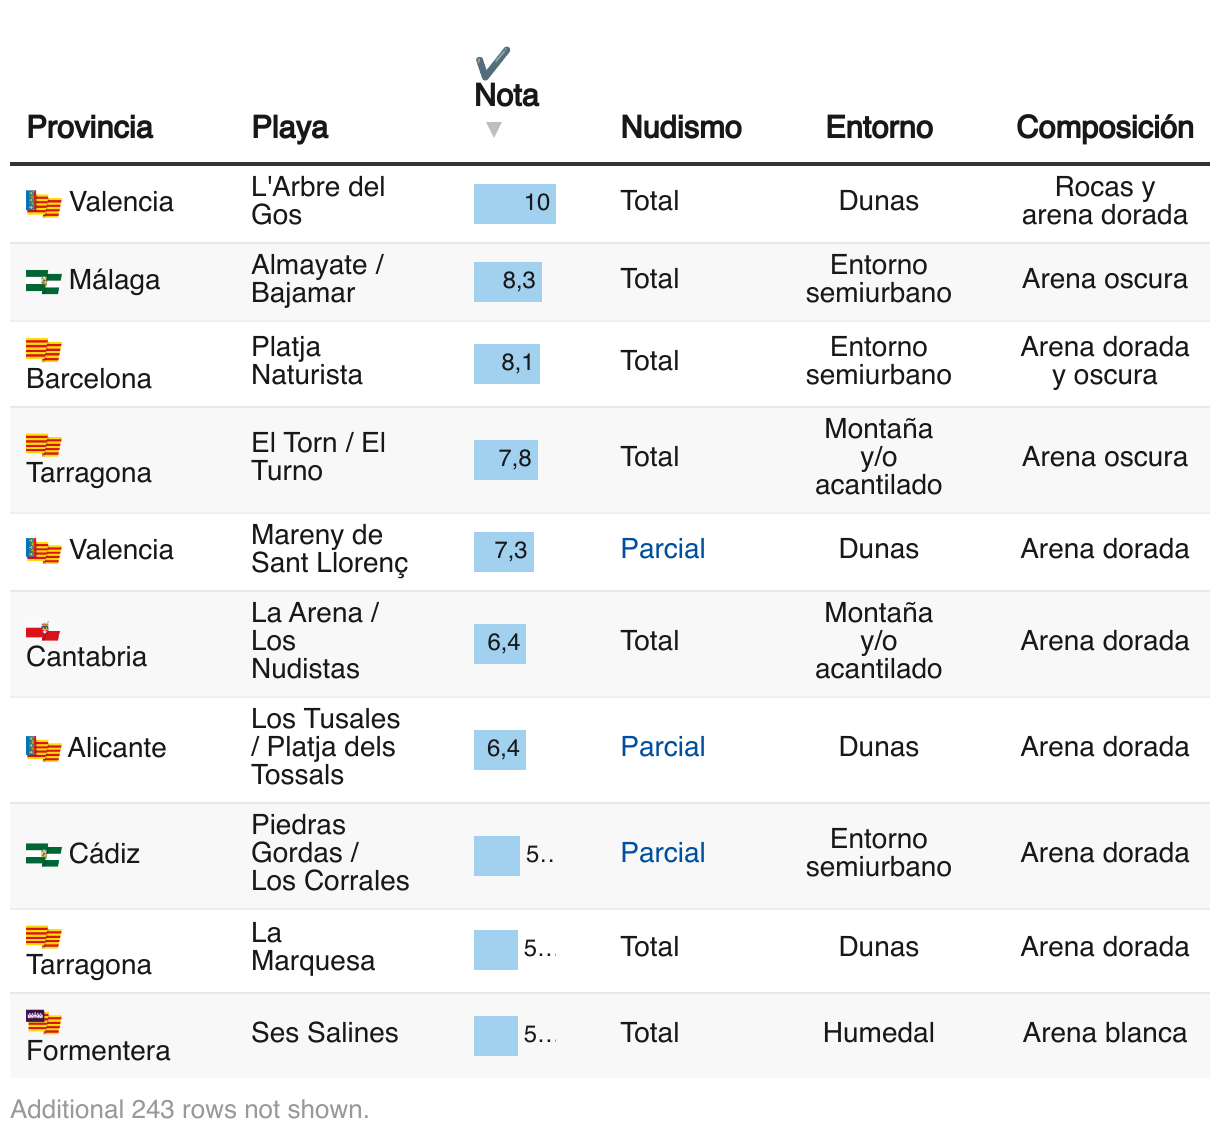Toggle the sort arrow under Nota
Viewport: 1220px width, 1134px height.
pyautogui.click(x=493, y=129)
